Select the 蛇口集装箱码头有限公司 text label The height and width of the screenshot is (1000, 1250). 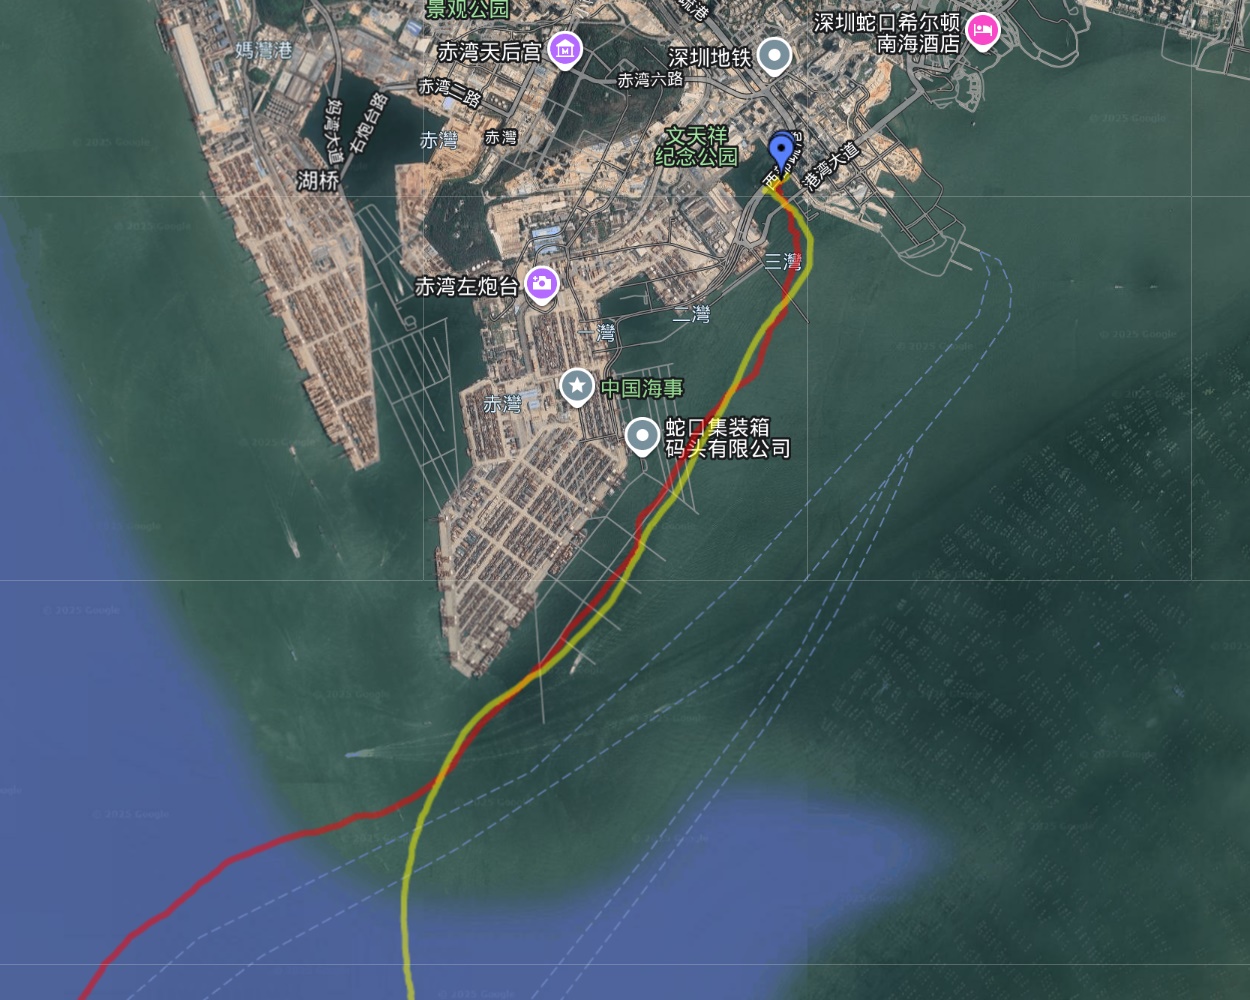[728, 438]
